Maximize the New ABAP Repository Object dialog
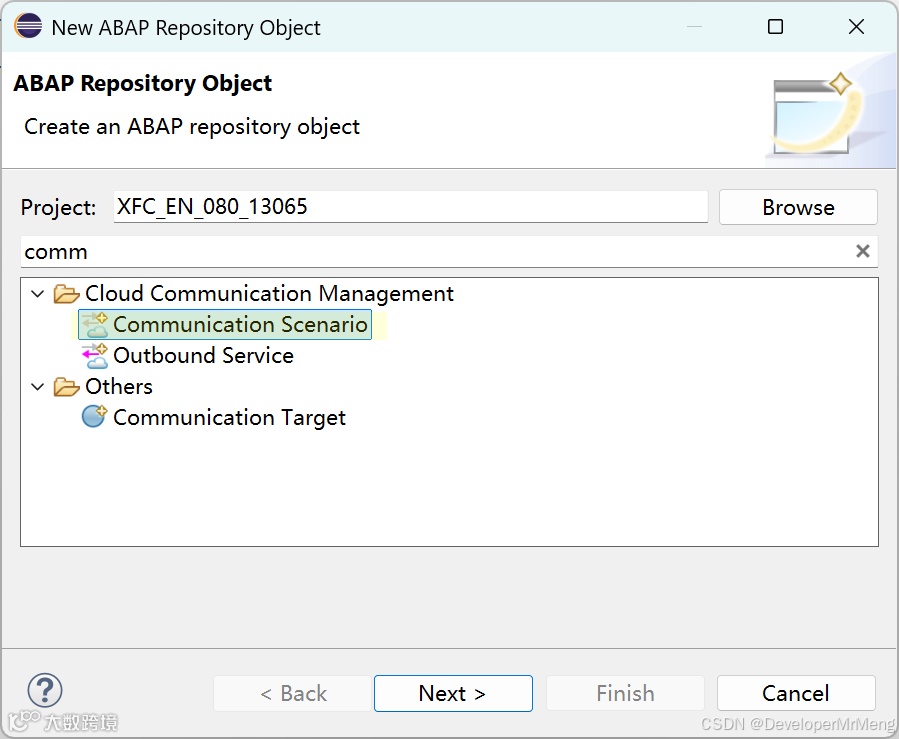 pos(775,27)
